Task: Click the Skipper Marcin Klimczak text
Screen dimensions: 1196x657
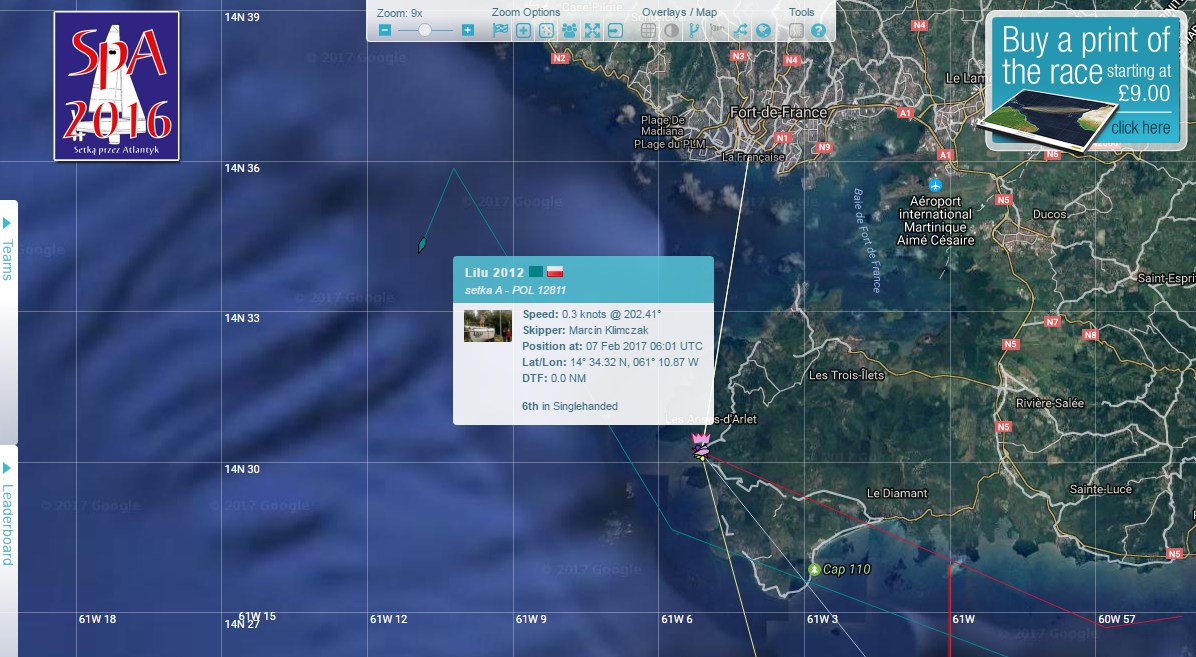Action: click(x=586, y=330)
